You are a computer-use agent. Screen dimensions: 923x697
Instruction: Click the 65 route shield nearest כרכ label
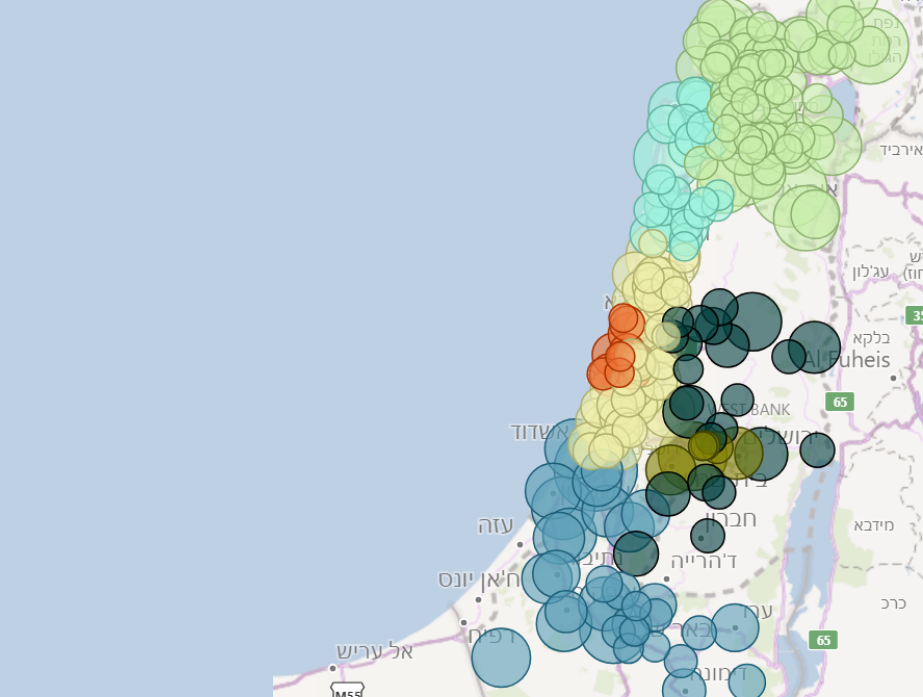[823, 640]
